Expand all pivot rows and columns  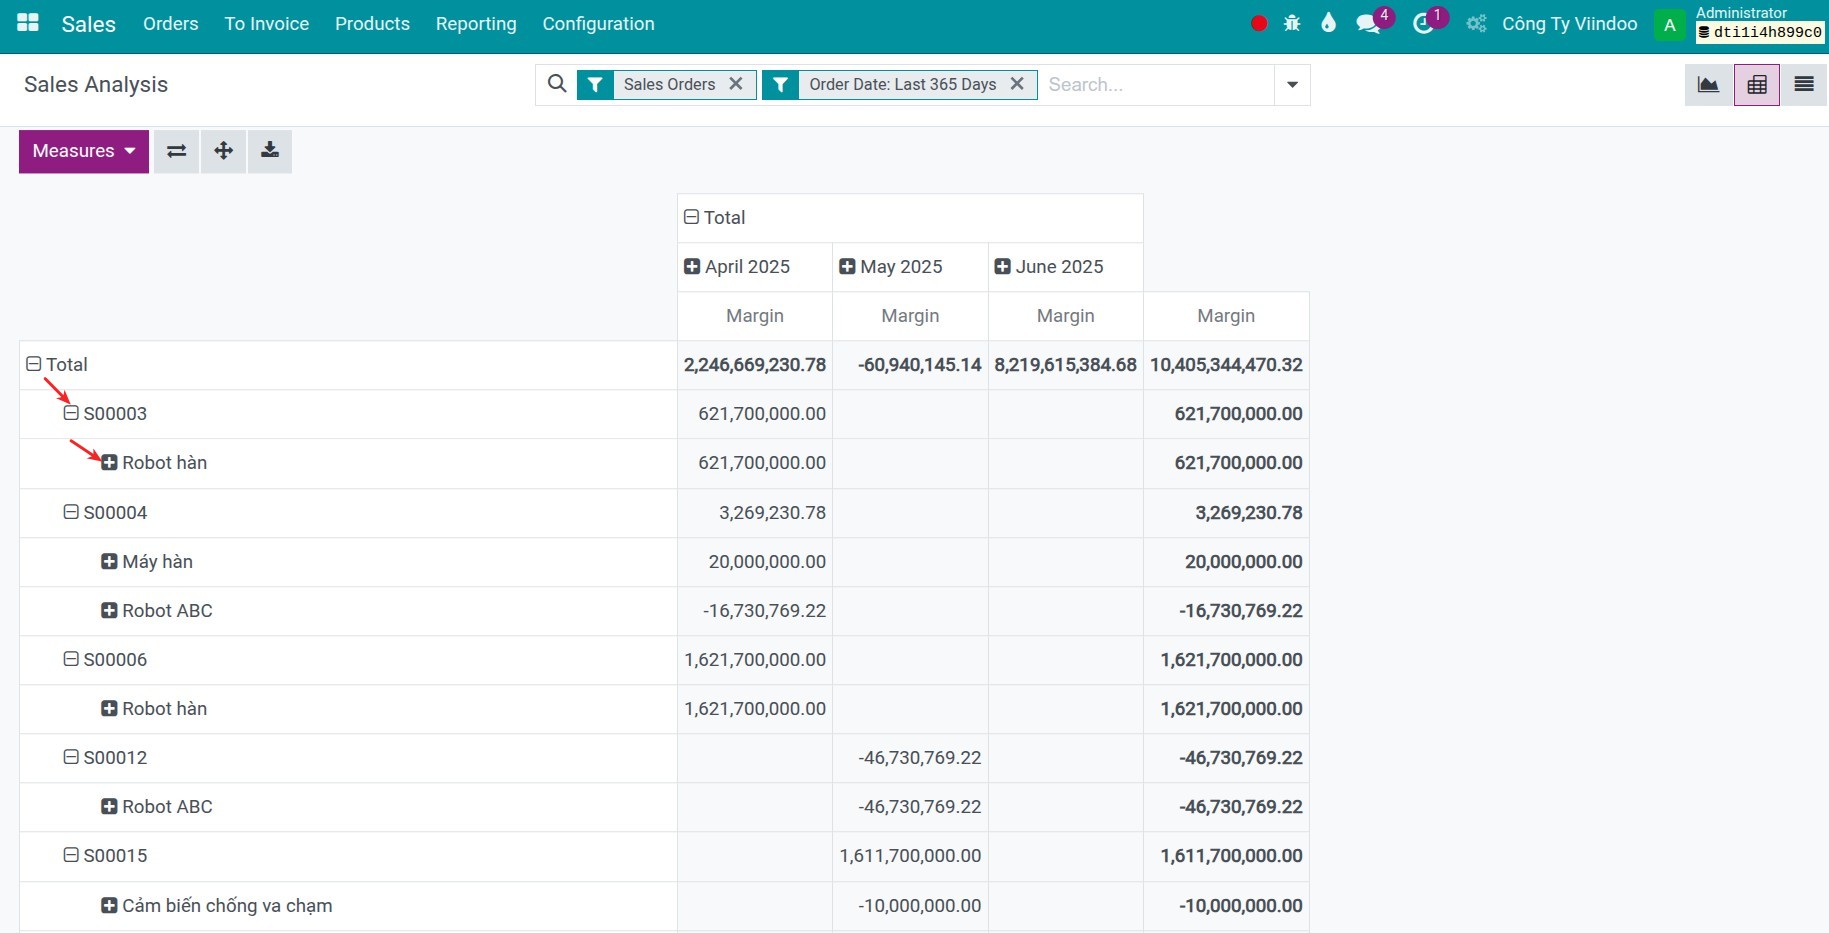223,151
